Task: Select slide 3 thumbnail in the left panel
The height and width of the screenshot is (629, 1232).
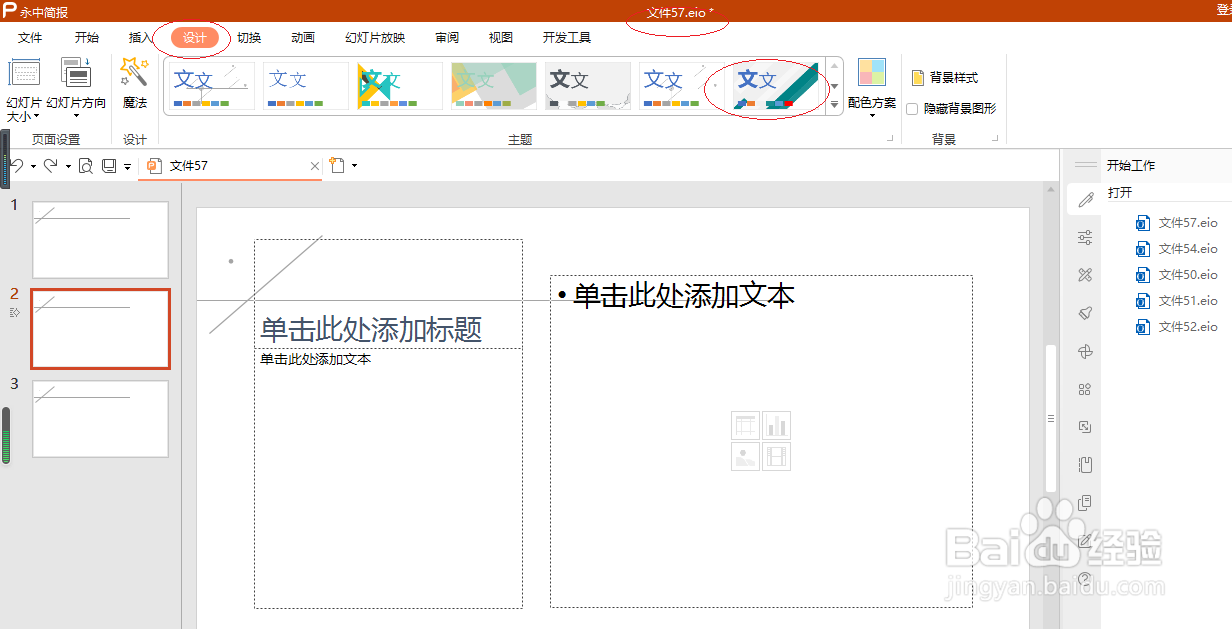Action: (100, 418)
